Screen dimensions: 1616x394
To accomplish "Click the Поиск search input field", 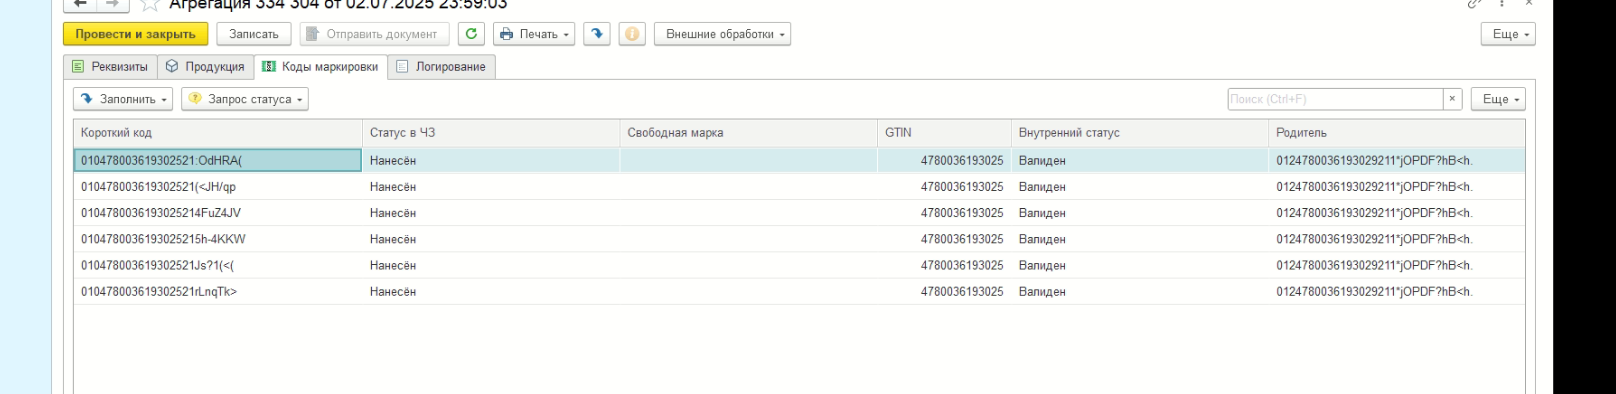I will 1335,99.
